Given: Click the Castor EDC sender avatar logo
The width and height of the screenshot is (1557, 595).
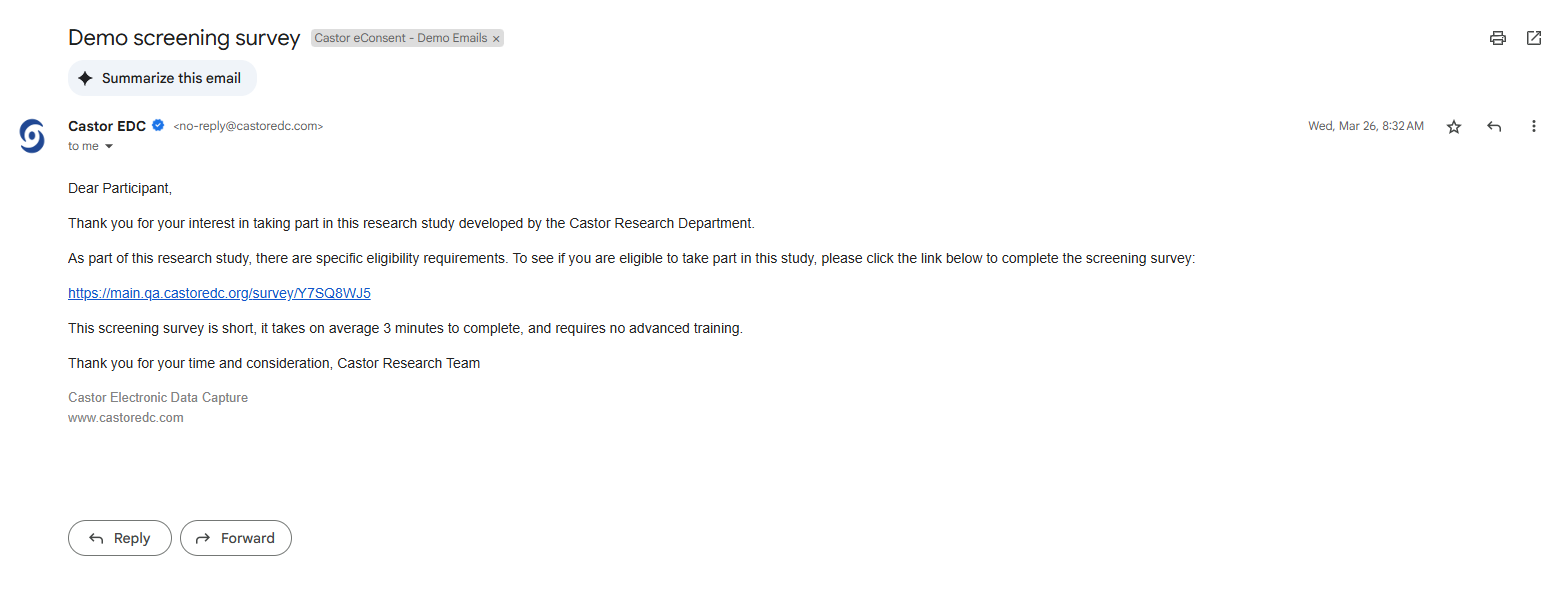Looking at the screenshot, I should click(32, 136).
